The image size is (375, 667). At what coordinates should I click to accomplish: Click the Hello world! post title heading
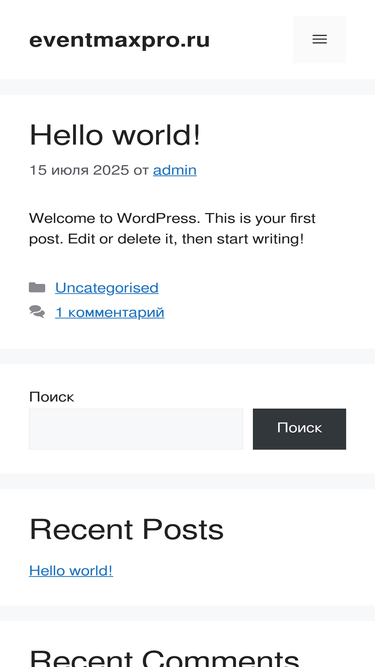(115, 135)
